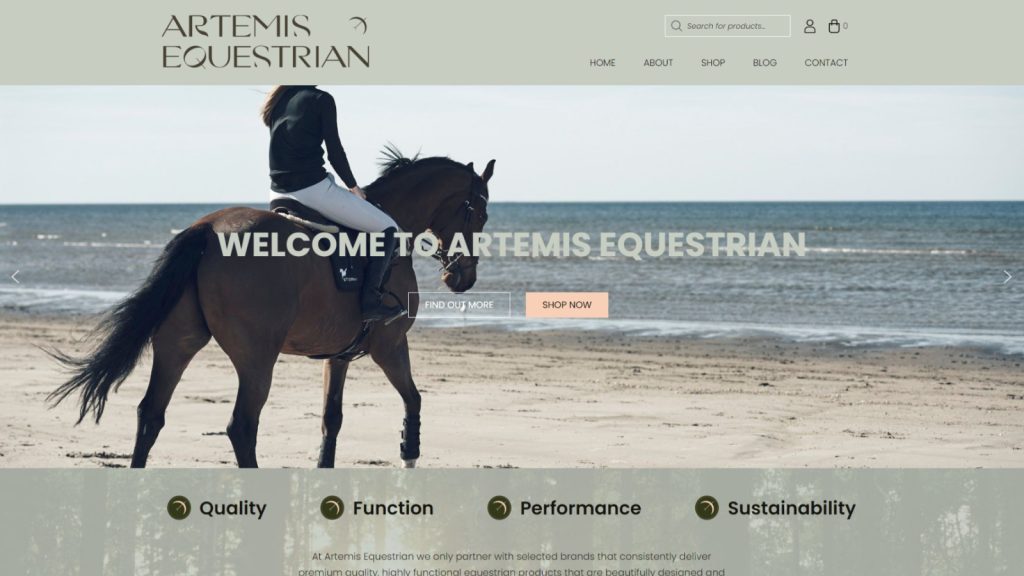
Task: Click the Quality feature icon
Action: 179,507
